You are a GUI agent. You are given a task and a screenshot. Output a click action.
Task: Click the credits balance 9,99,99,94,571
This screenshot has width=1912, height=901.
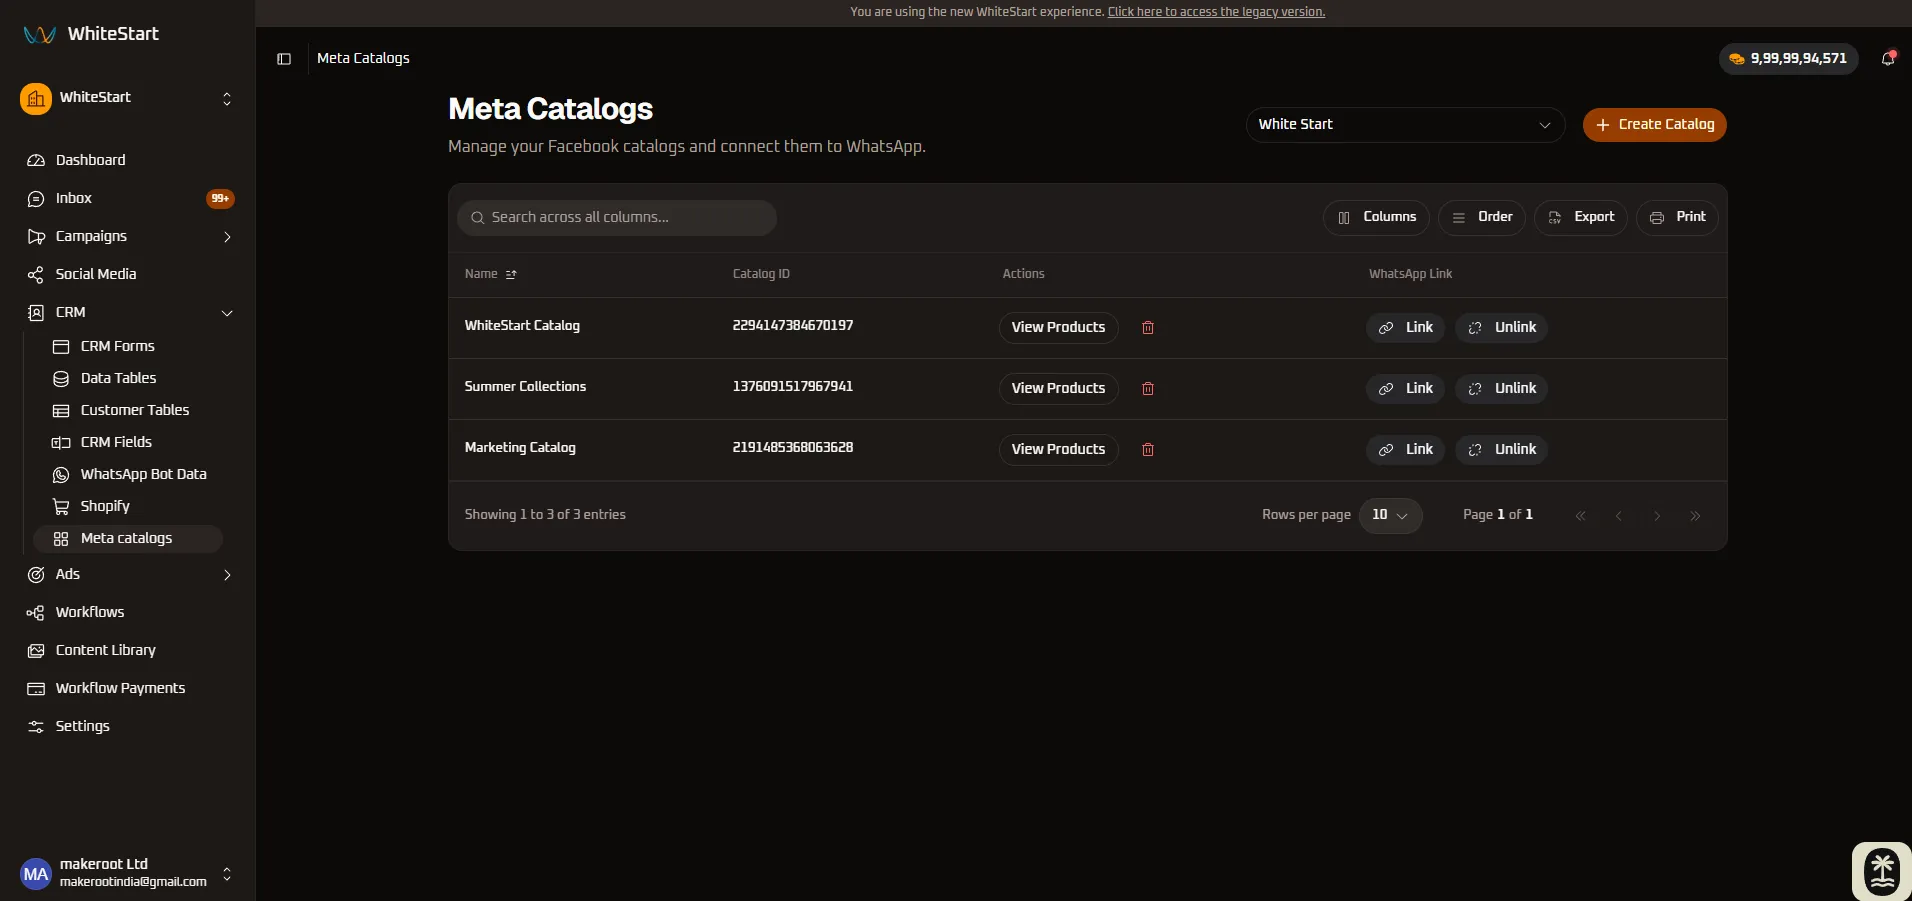(x=1788, y=59)
